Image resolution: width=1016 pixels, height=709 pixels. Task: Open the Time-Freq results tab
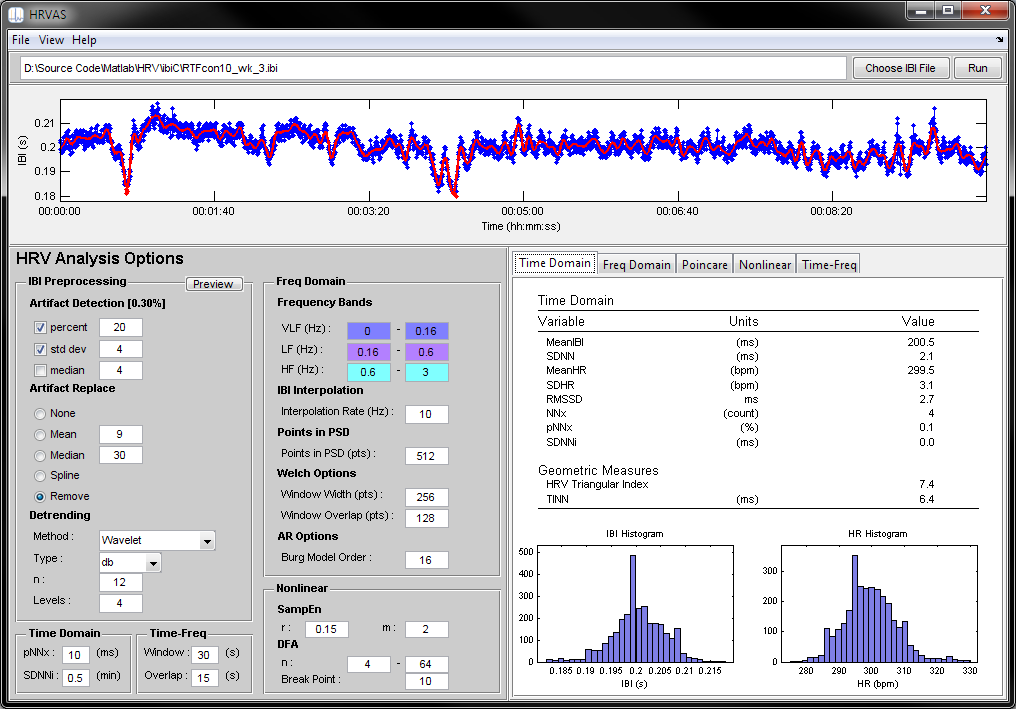pos(829,264)
